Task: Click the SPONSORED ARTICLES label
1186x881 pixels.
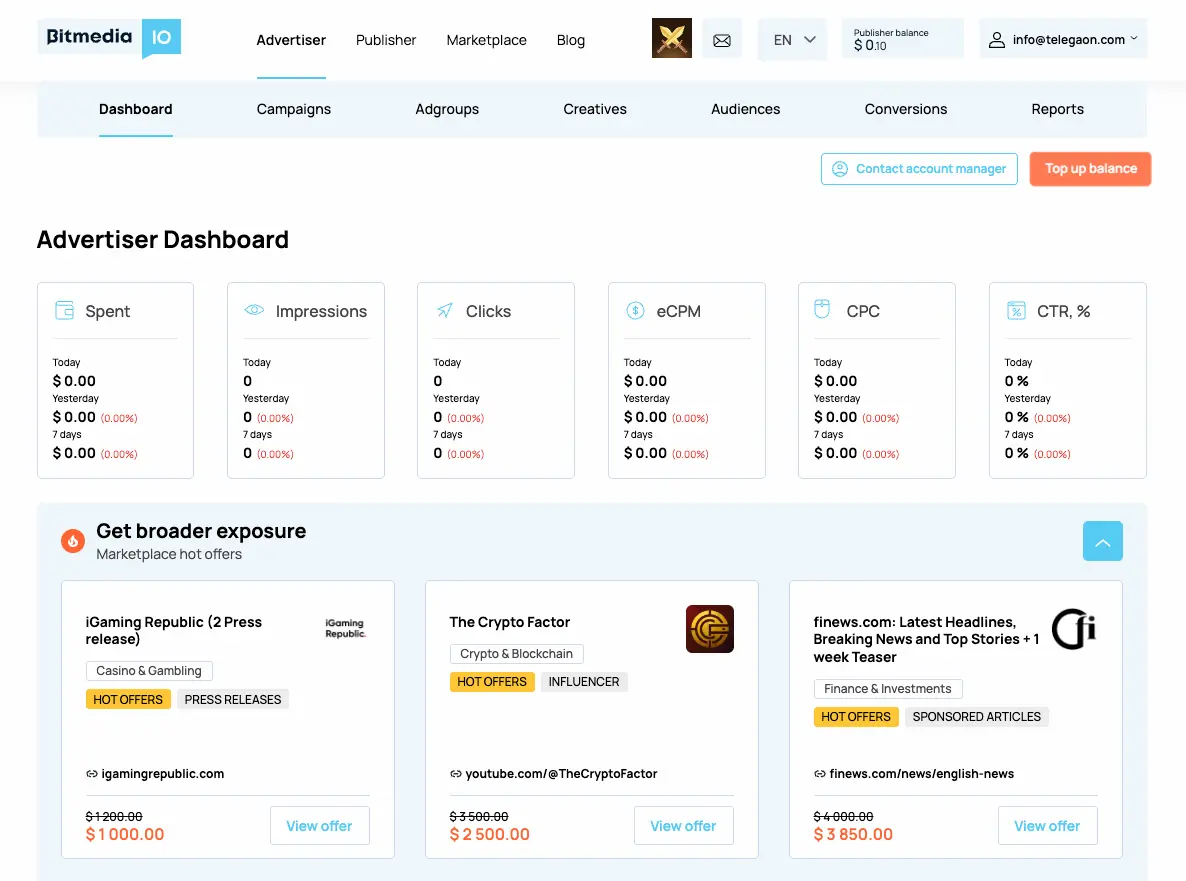Action: (976, 717)
